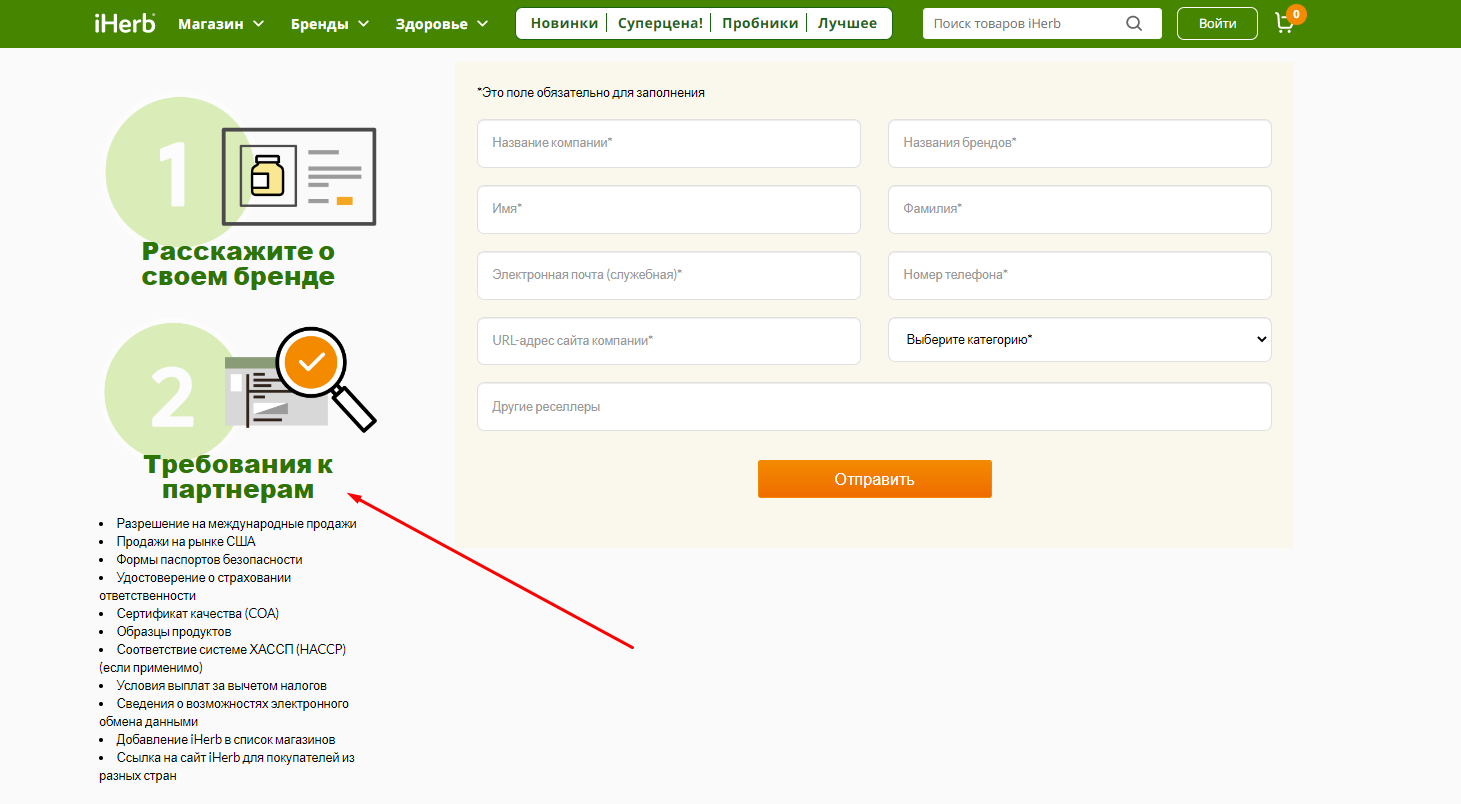
Task: Click the Соответствие системе ХАССП item
Action: 223,658
